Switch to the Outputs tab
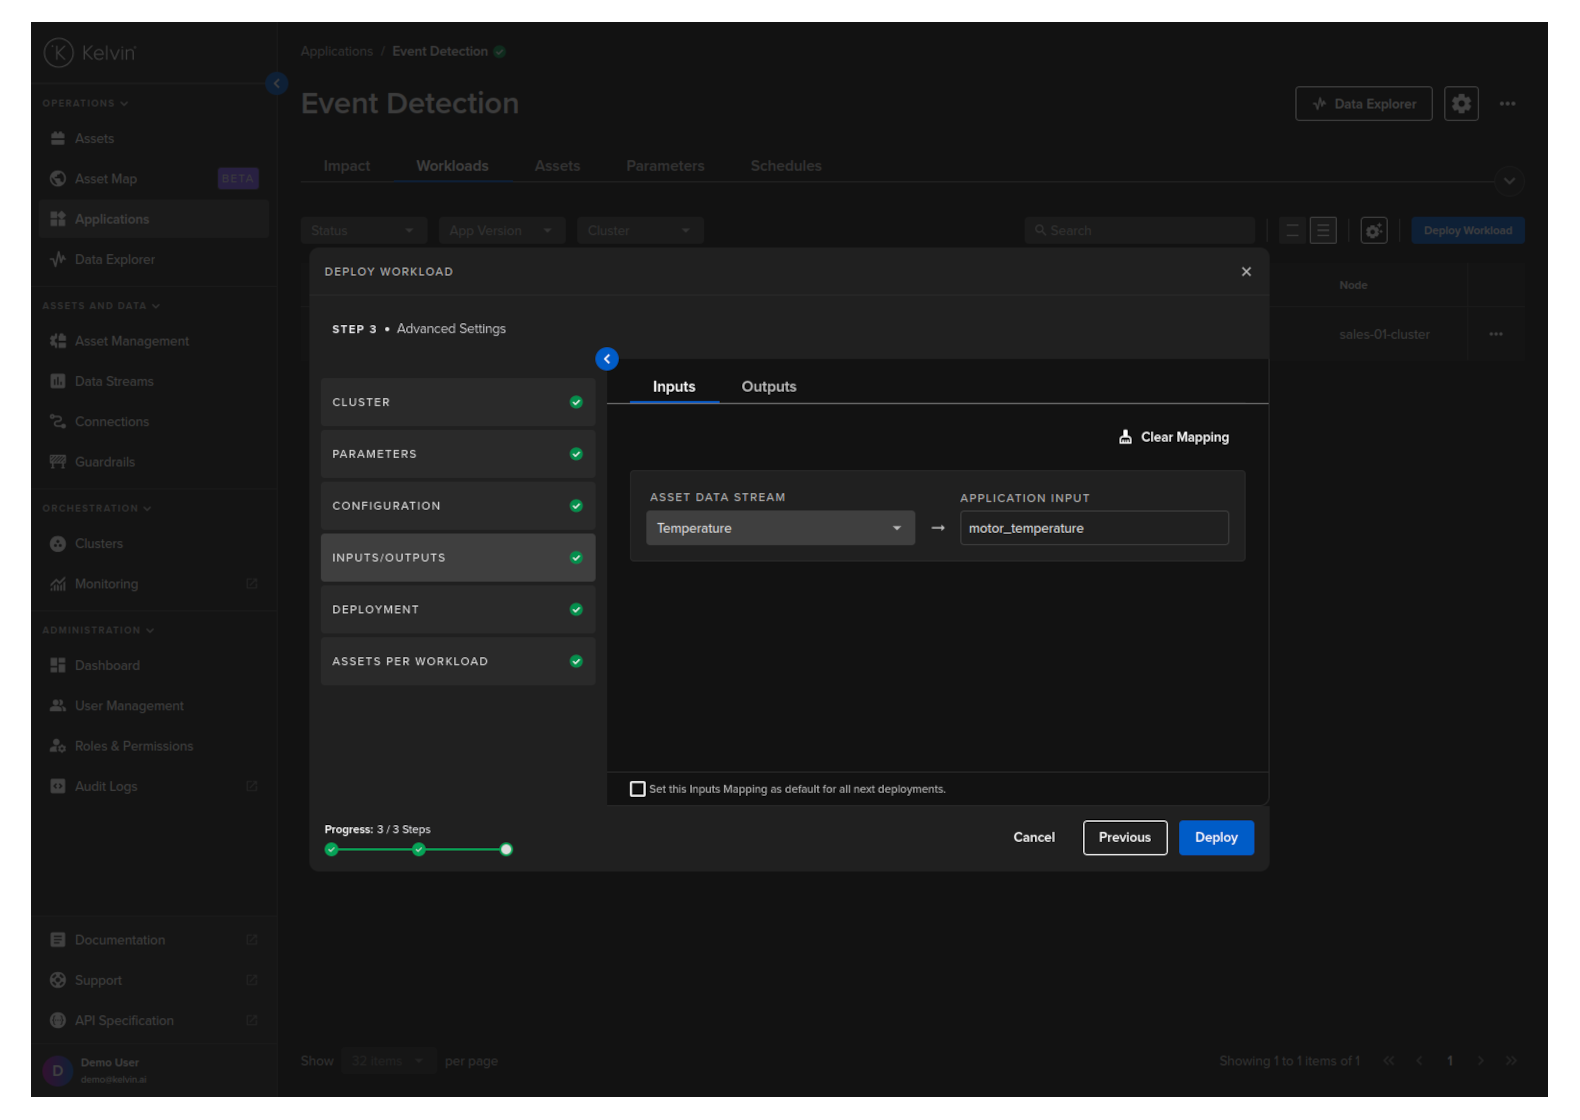This screenshot has height=1120, width=1580. (x=768, y=387)
